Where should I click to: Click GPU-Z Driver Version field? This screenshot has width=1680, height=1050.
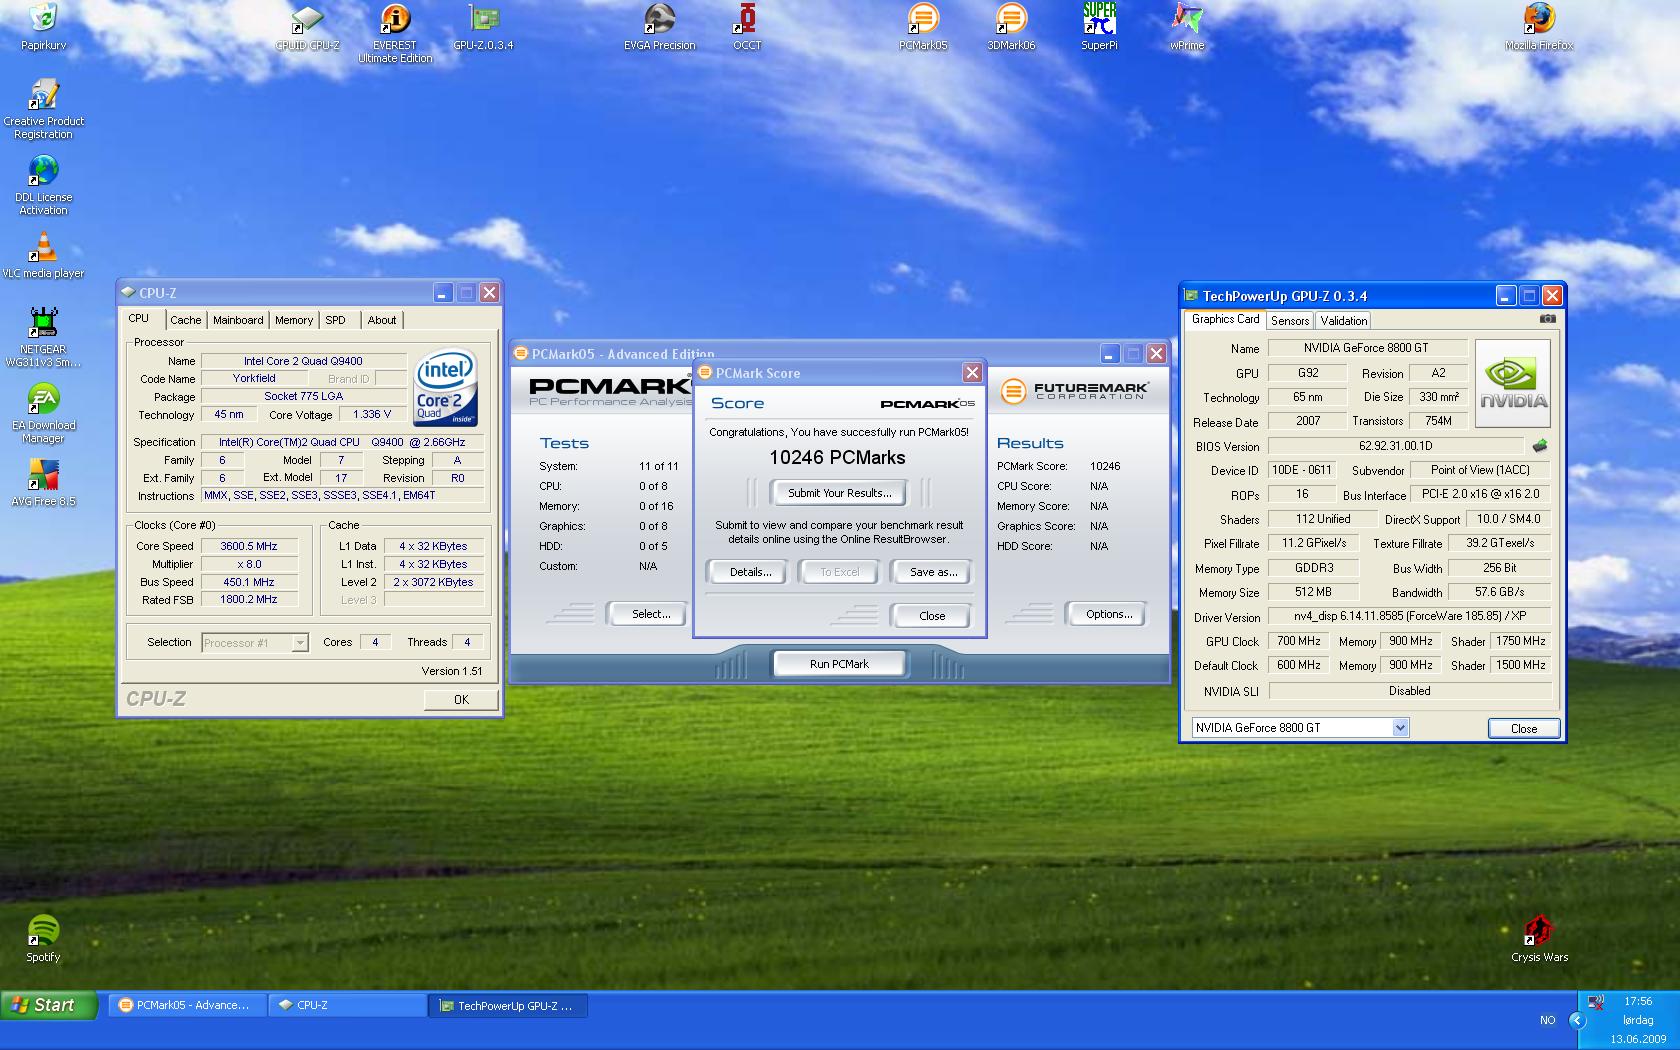click(x=1409, y=616)
